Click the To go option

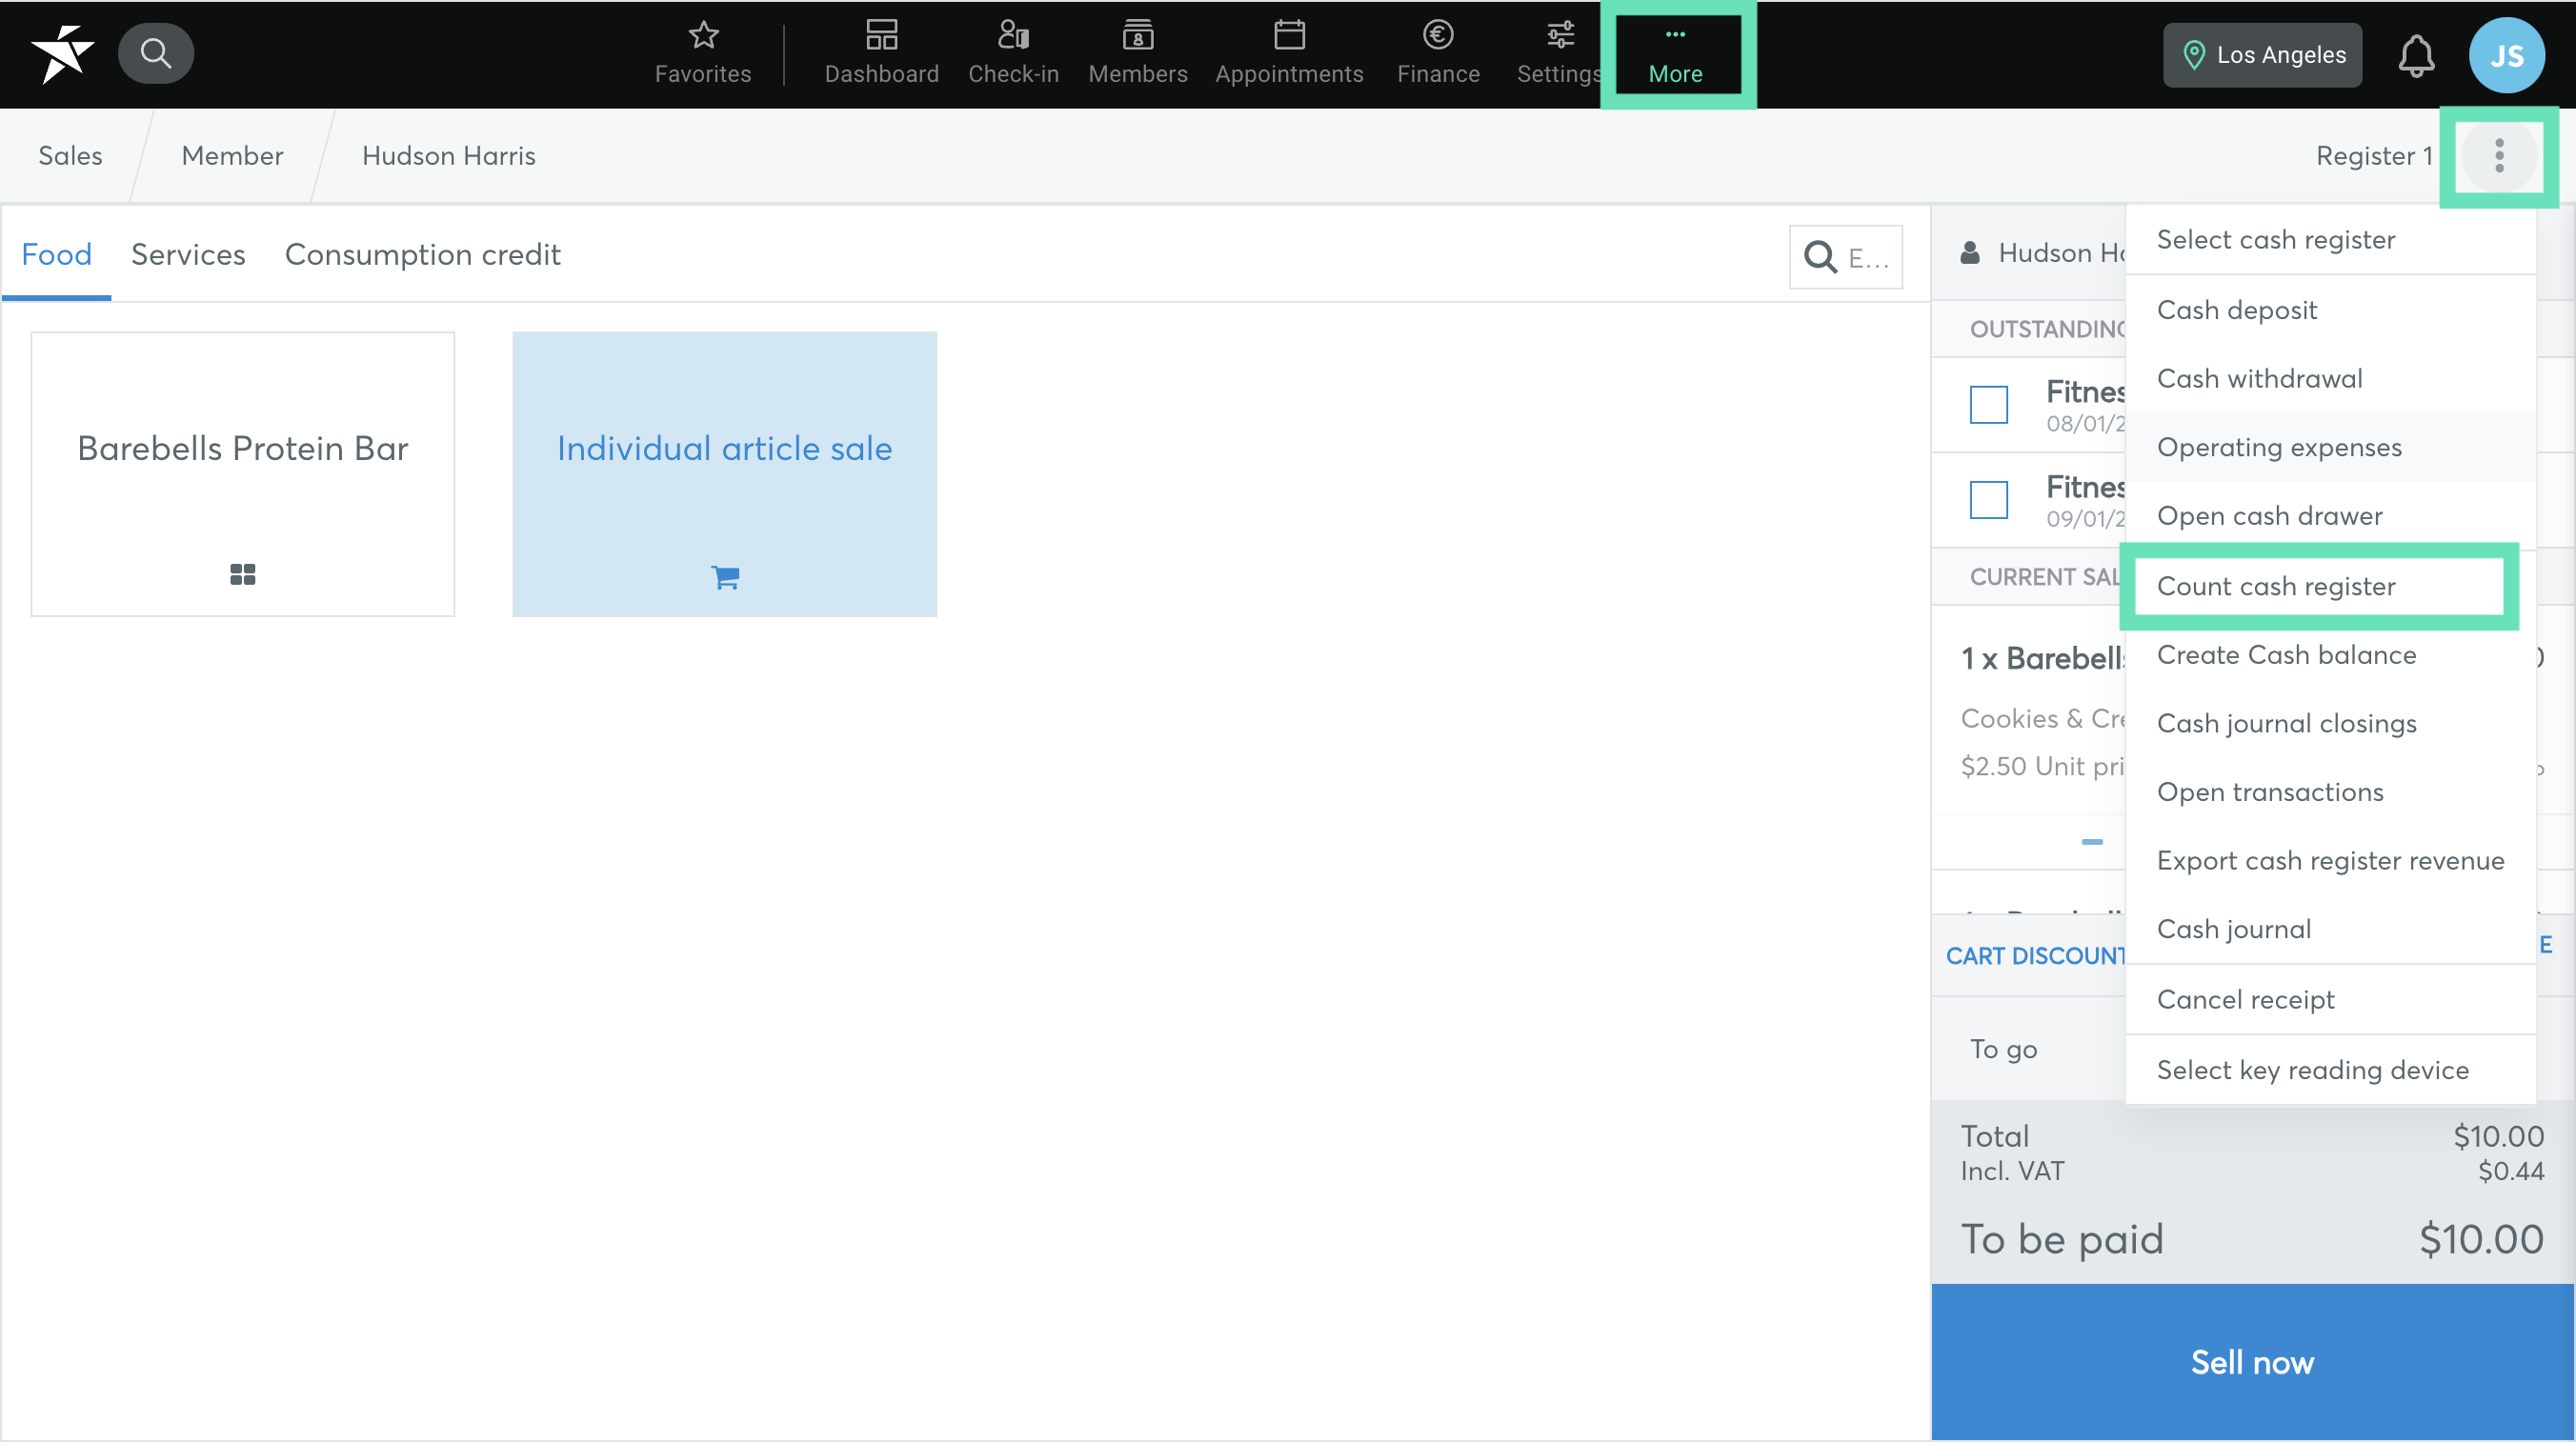[2003, 1049]
